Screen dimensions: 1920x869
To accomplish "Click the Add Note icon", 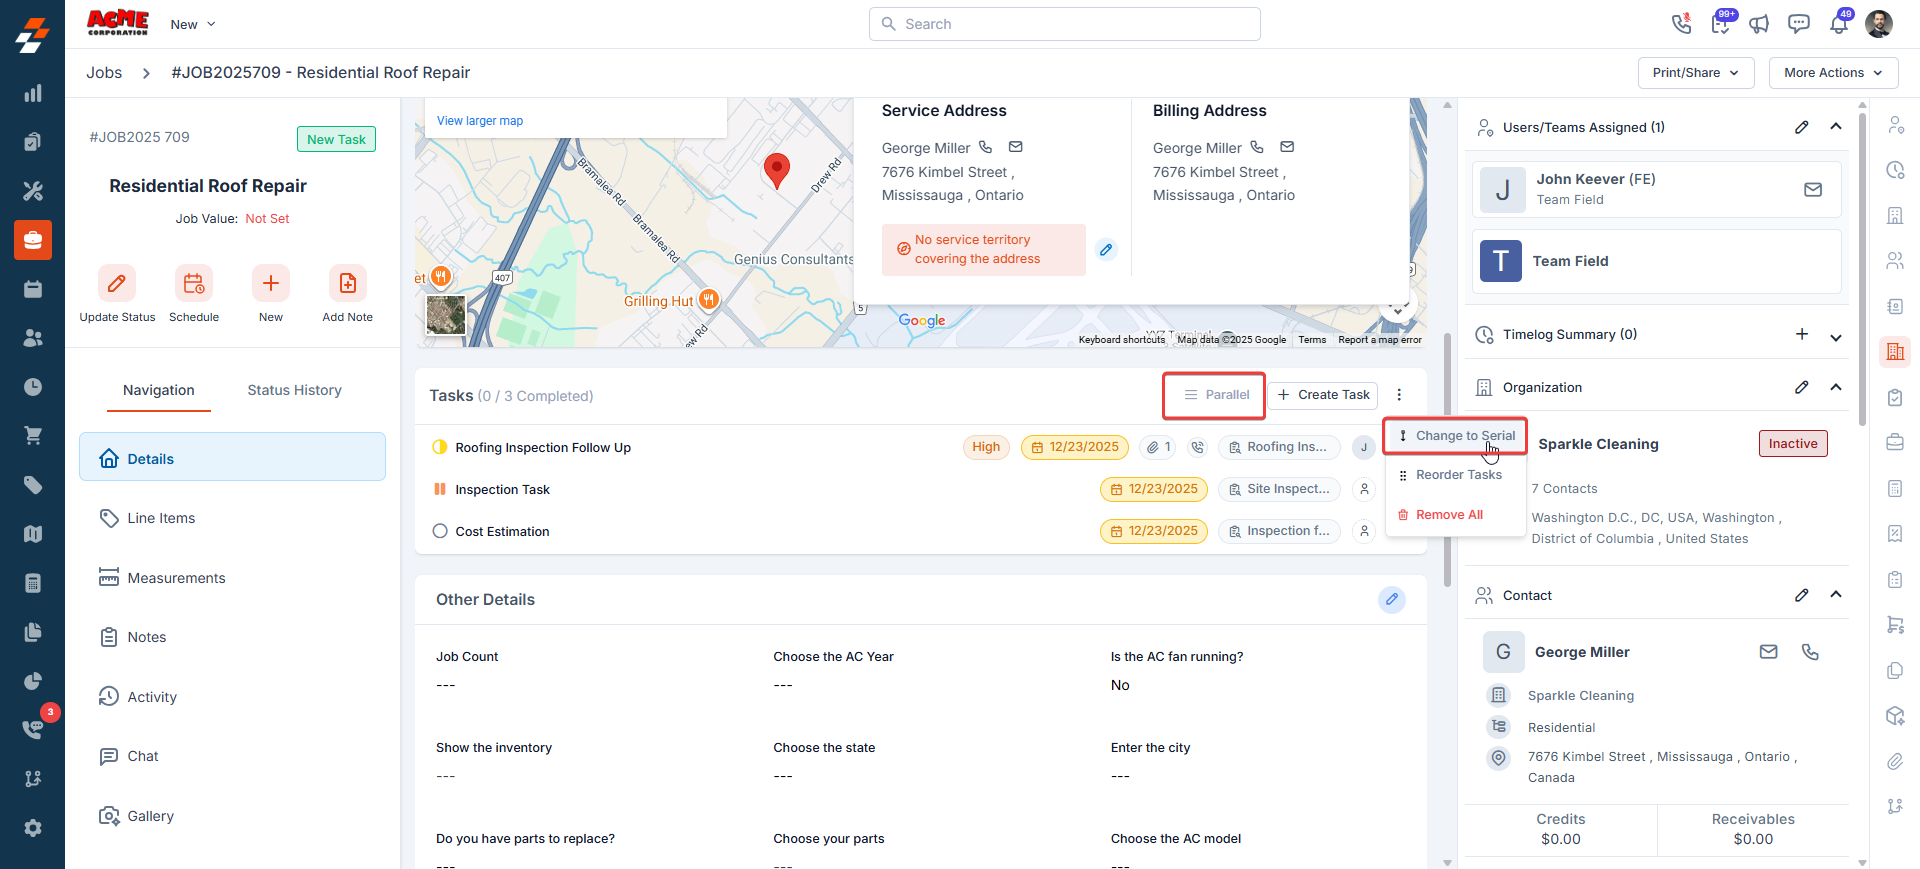I will pyautogui.click(x=347, y=284).
